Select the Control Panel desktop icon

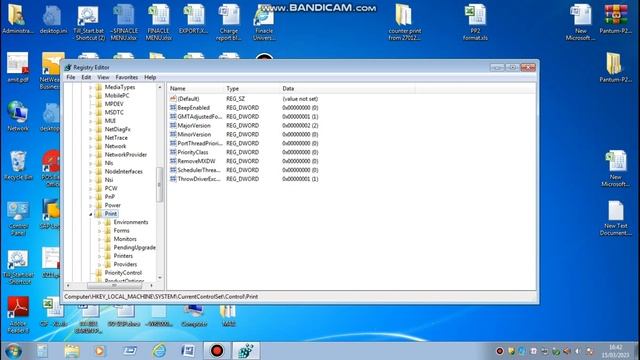[x=18, y=219]
